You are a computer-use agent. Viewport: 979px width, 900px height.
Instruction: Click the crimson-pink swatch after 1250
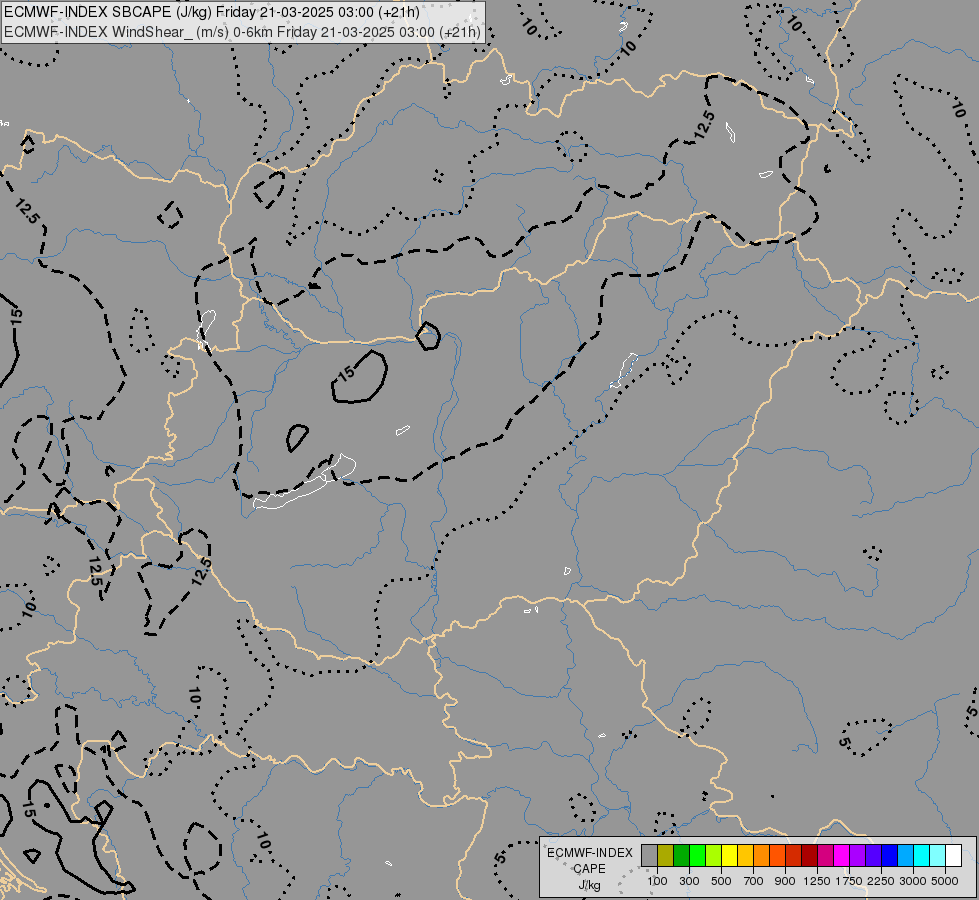point(825,855)
